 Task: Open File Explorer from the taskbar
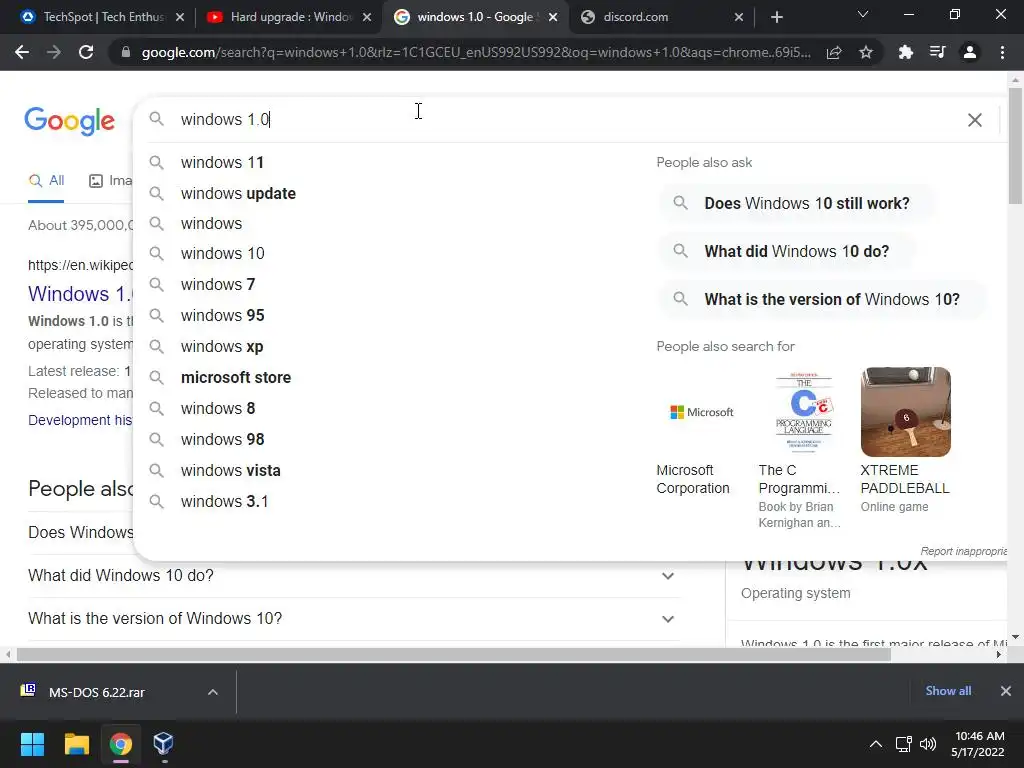click(x=76, y=744)
